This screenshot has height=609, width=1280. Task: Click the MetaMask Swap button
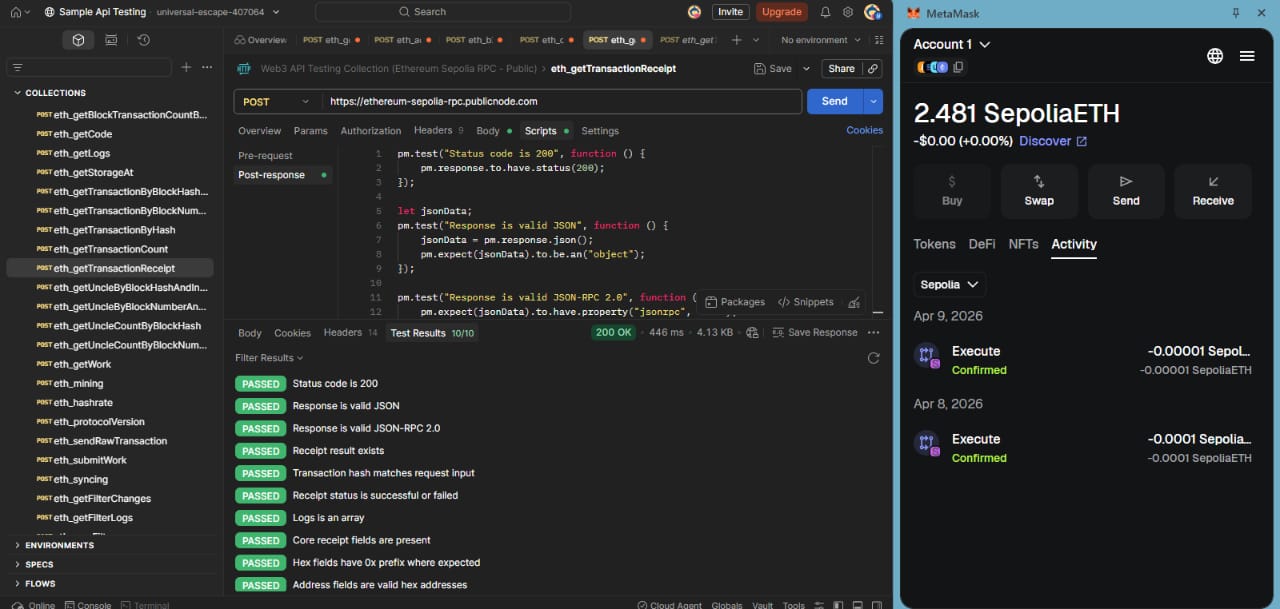(1039, 191)
